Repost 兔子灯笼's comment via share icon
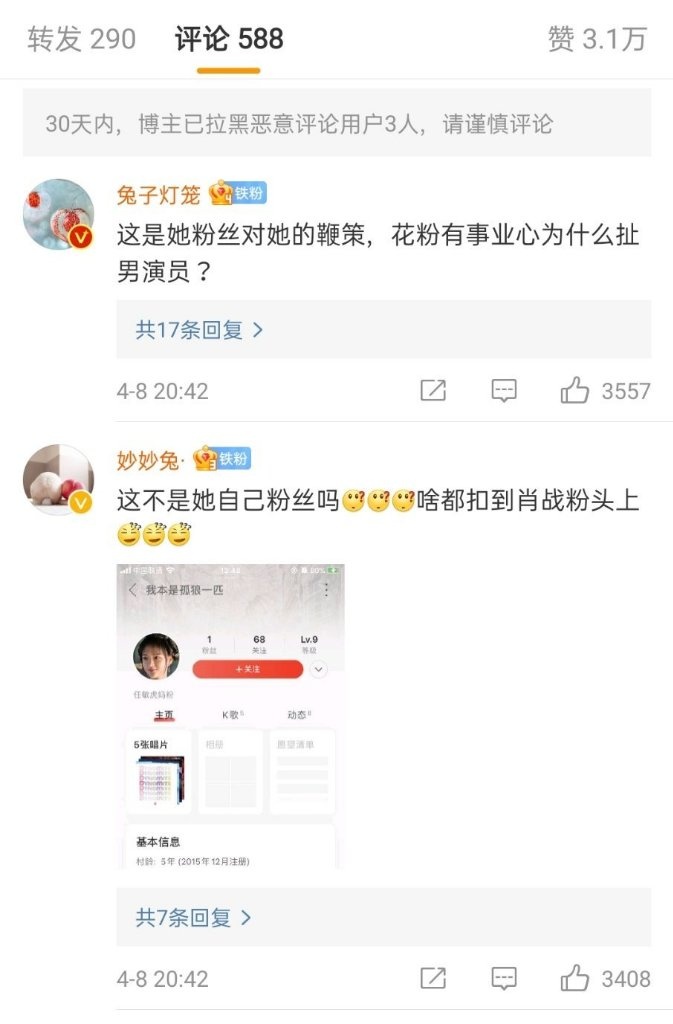 [433, 390]
